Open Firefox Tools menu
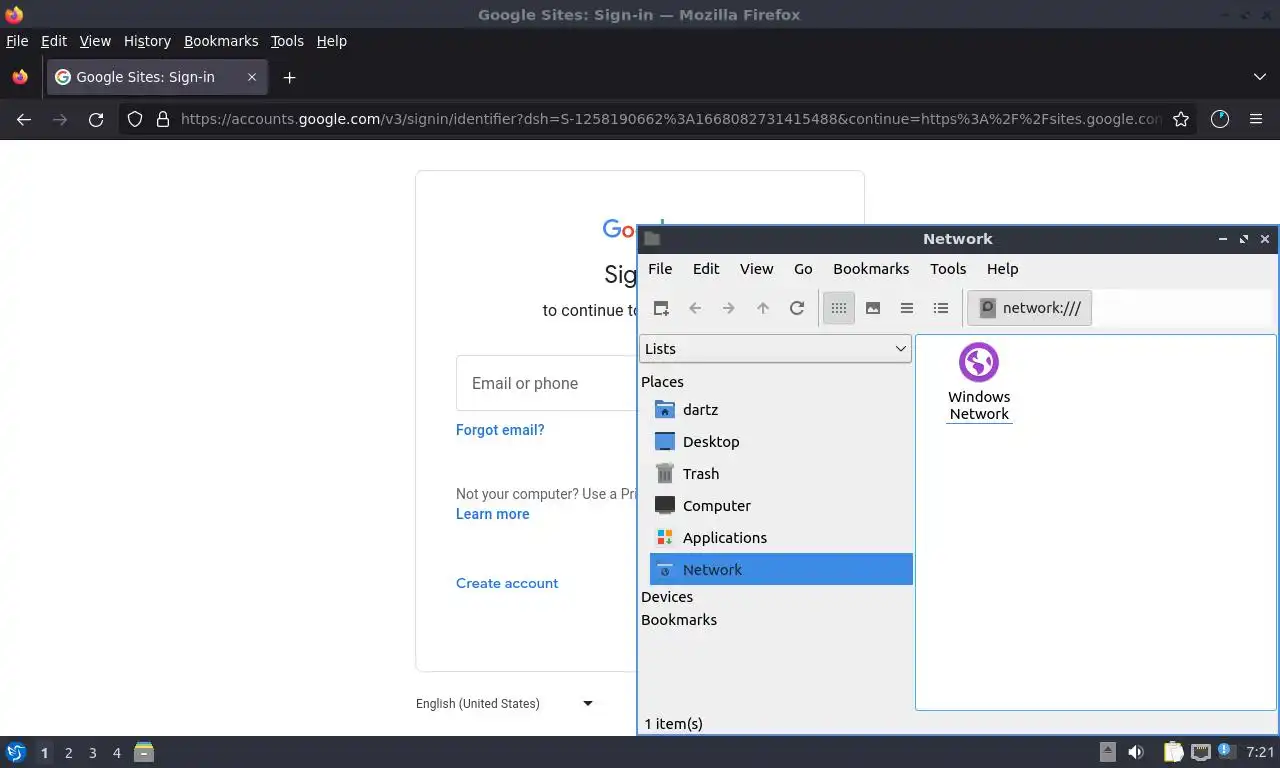This screenshot has height=768, width=1280. pos(287,41)
